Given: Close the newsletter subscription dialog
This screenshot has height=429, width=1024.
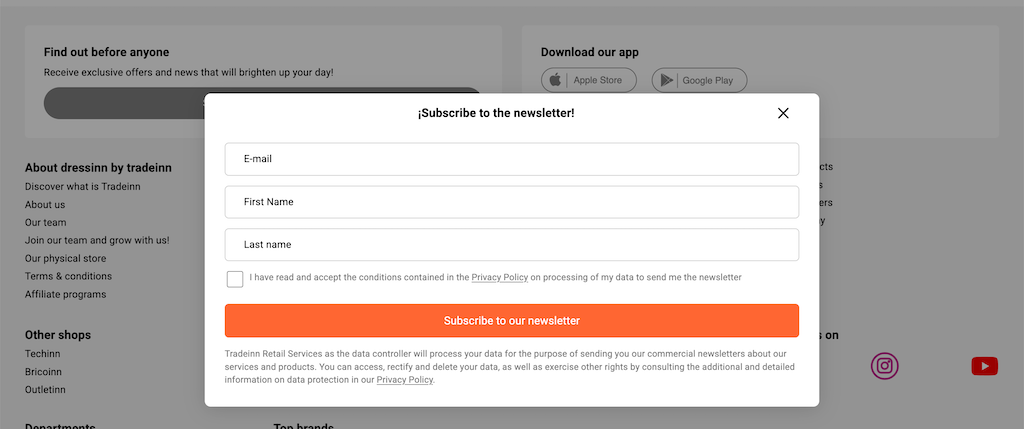Looking at the screenshot, I should tap(783, 113).
